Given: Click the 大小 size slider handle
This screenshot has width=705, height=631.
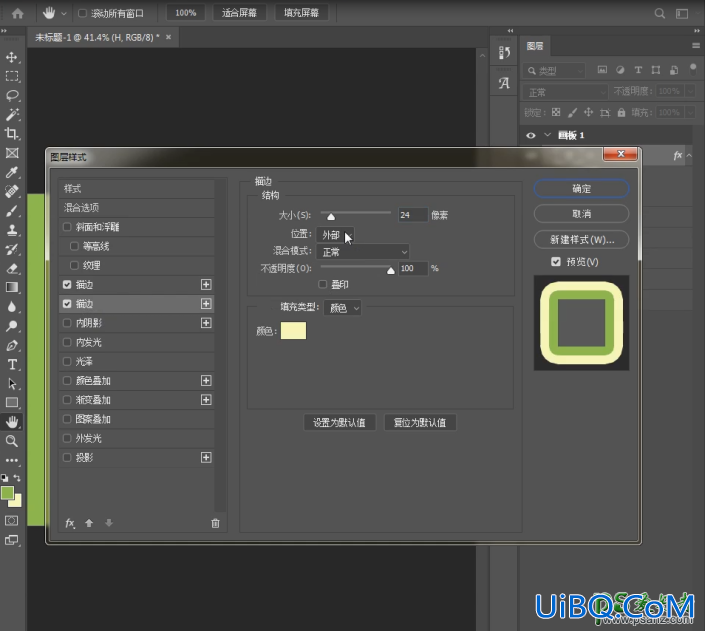Looking at the screenshot, I should (331, 217).
